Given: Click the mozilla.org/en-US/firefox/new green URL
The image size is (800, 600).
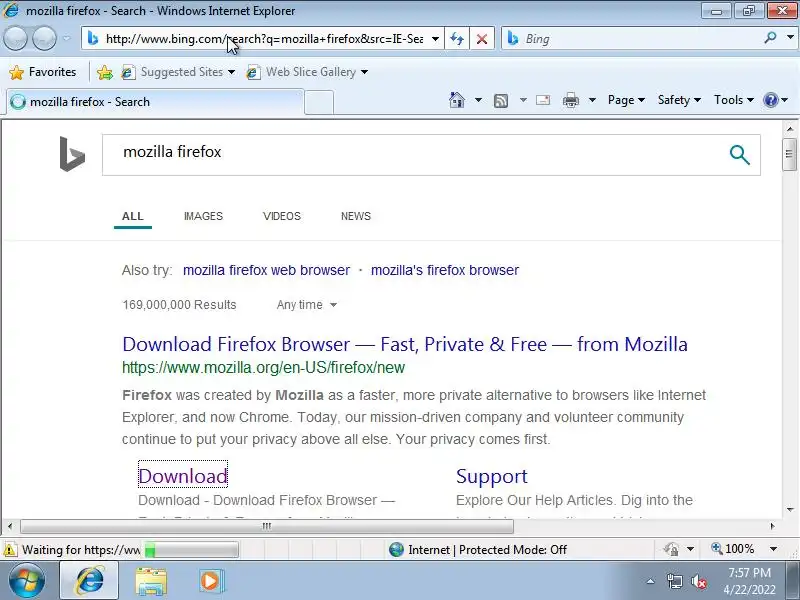Looking at the screenshot, I should (x=263, y=367).
